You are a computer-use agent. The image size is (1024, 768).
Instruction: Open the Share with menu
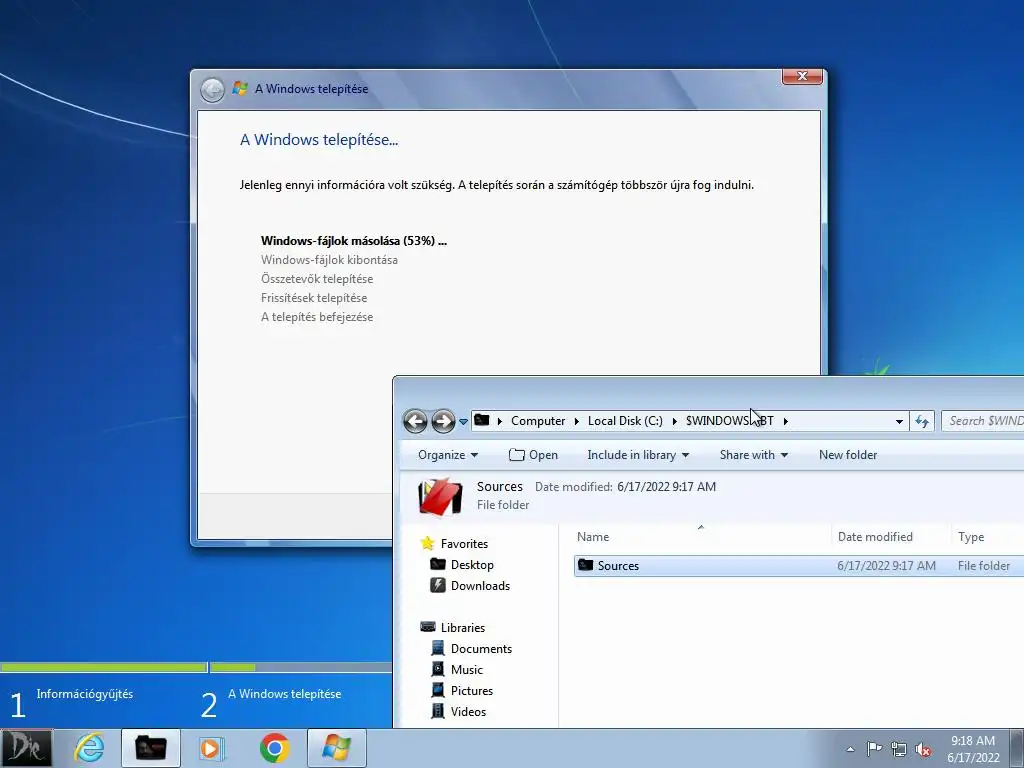[x=754, y=455]
